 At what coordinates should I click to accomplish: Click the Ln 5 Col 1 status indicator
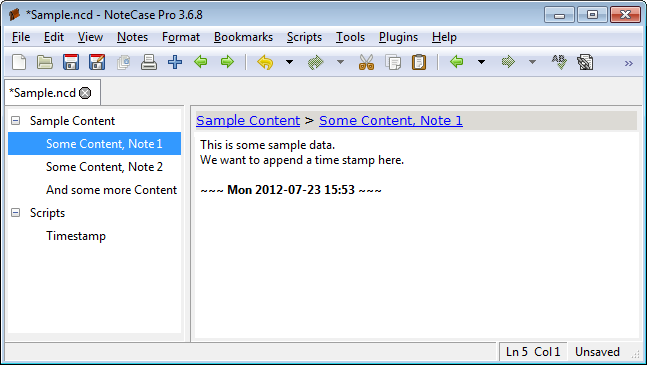click(533, 352)
